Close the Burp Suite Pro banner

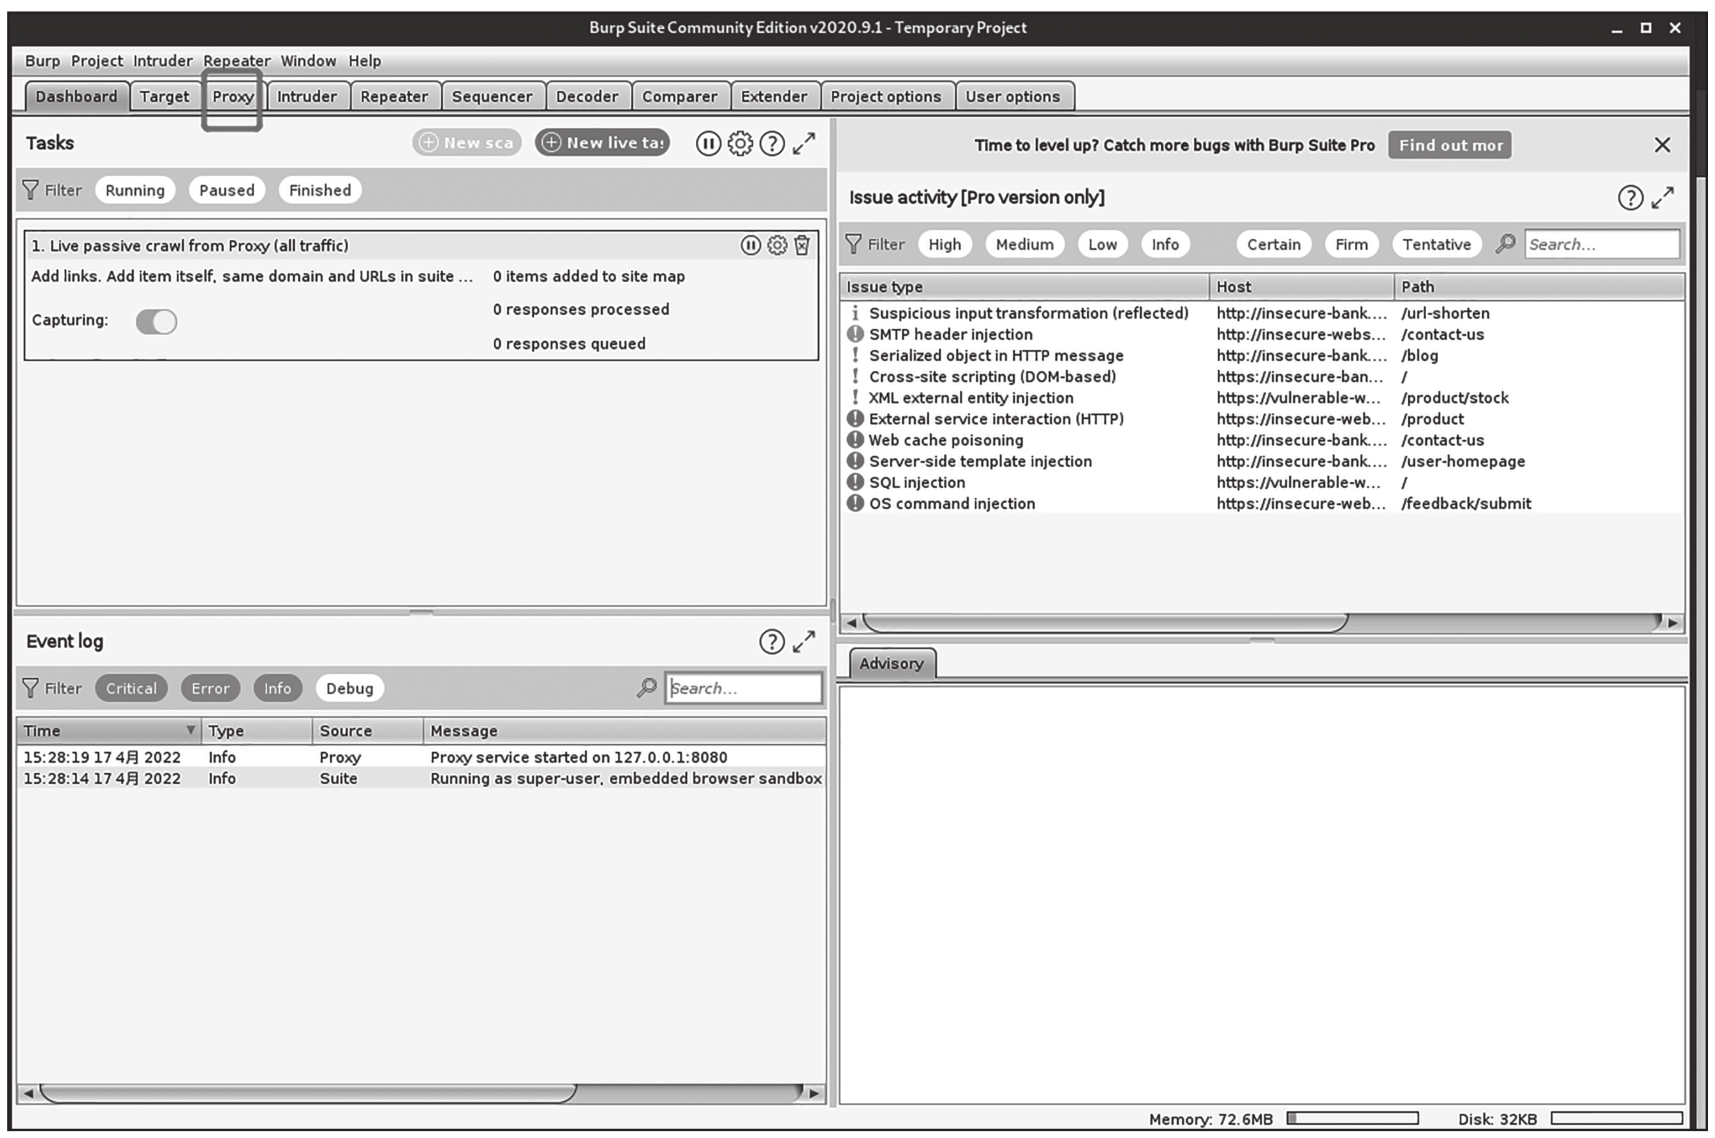coord(1662,145)
